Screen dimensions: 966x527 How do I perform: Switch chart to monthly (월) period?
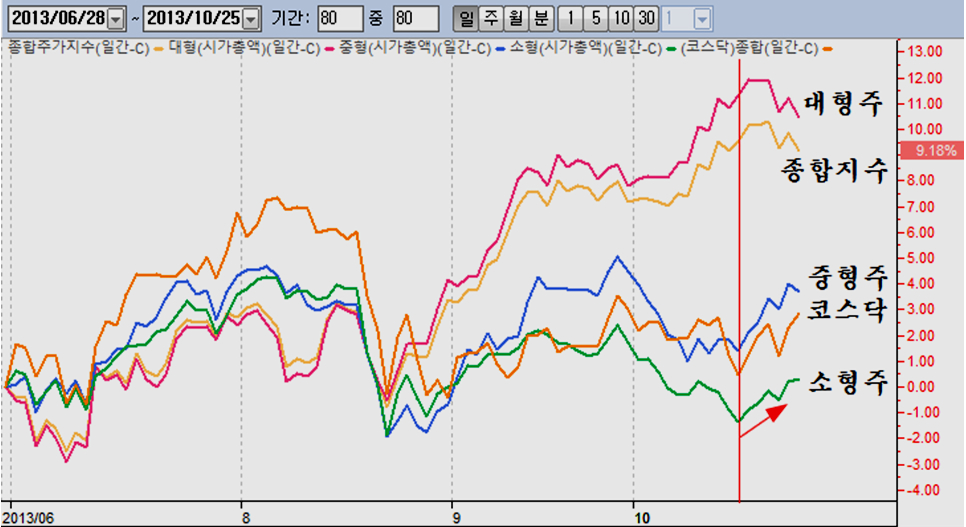coord(514,18)
